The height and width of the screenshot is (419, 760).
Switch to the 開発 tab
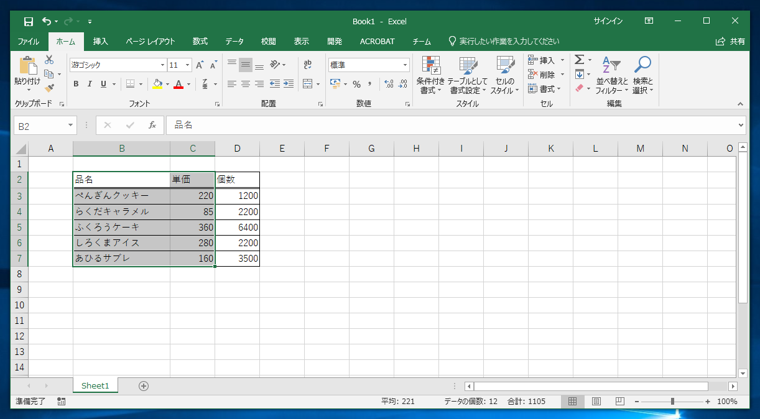(334, 42)
